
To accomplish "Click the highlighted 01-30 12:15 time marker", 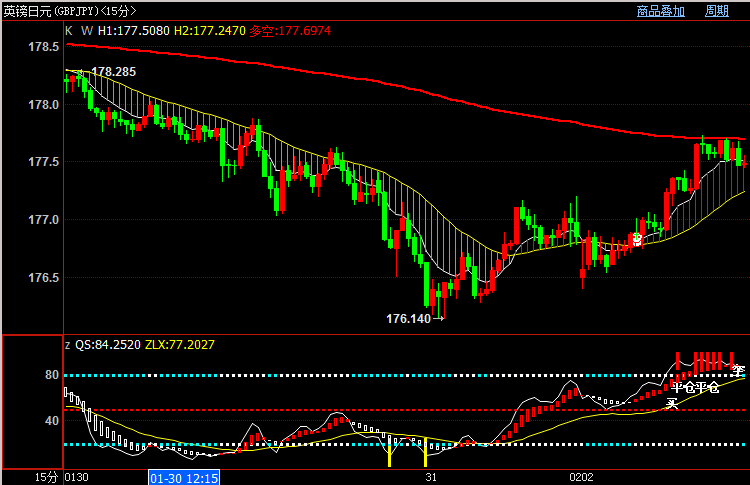I will (184, 478).
